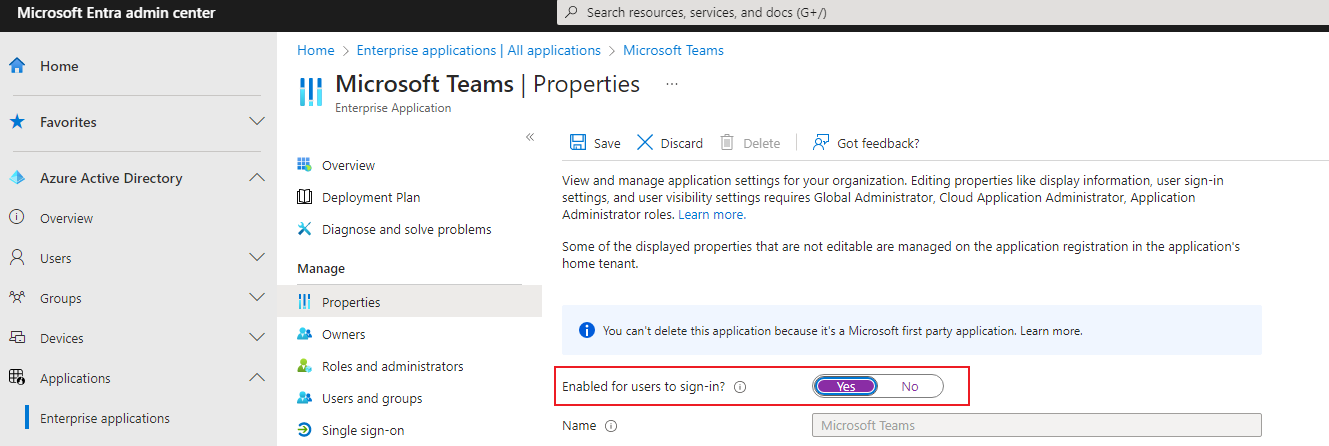Click the Got feedback person icon
Screen dimensions: 1329x446
coord(821,143)
